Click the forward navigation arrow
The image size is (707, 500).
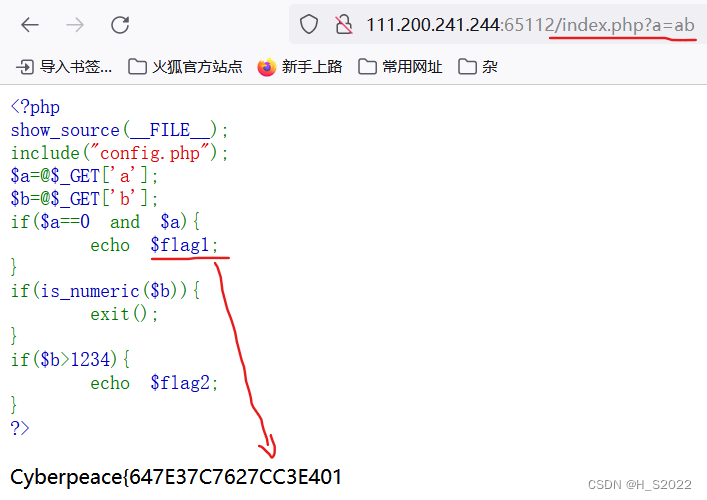(x=75, y=25)
